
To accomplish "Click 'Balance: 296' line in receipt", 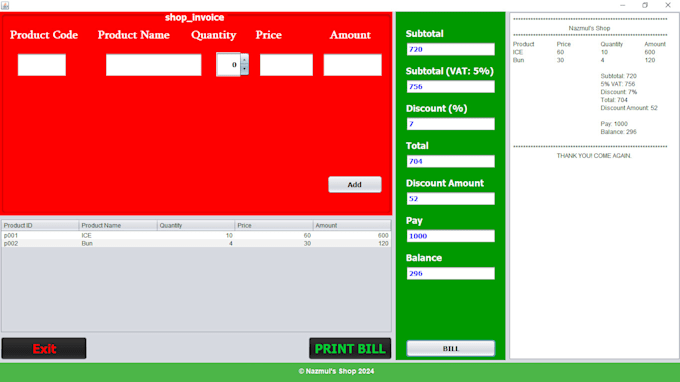I will pyautogui.click(x=618, y=132).
